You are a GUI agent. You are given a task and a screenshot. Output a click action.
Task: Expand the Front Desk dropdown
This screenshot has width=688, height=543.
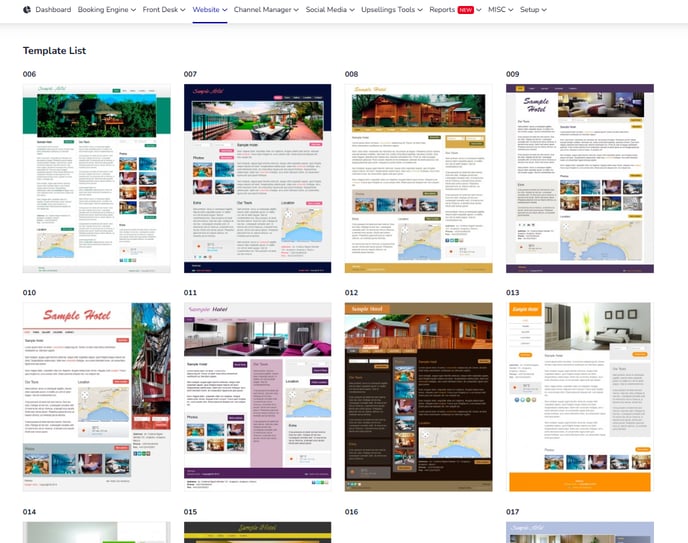tap(164, 10)
